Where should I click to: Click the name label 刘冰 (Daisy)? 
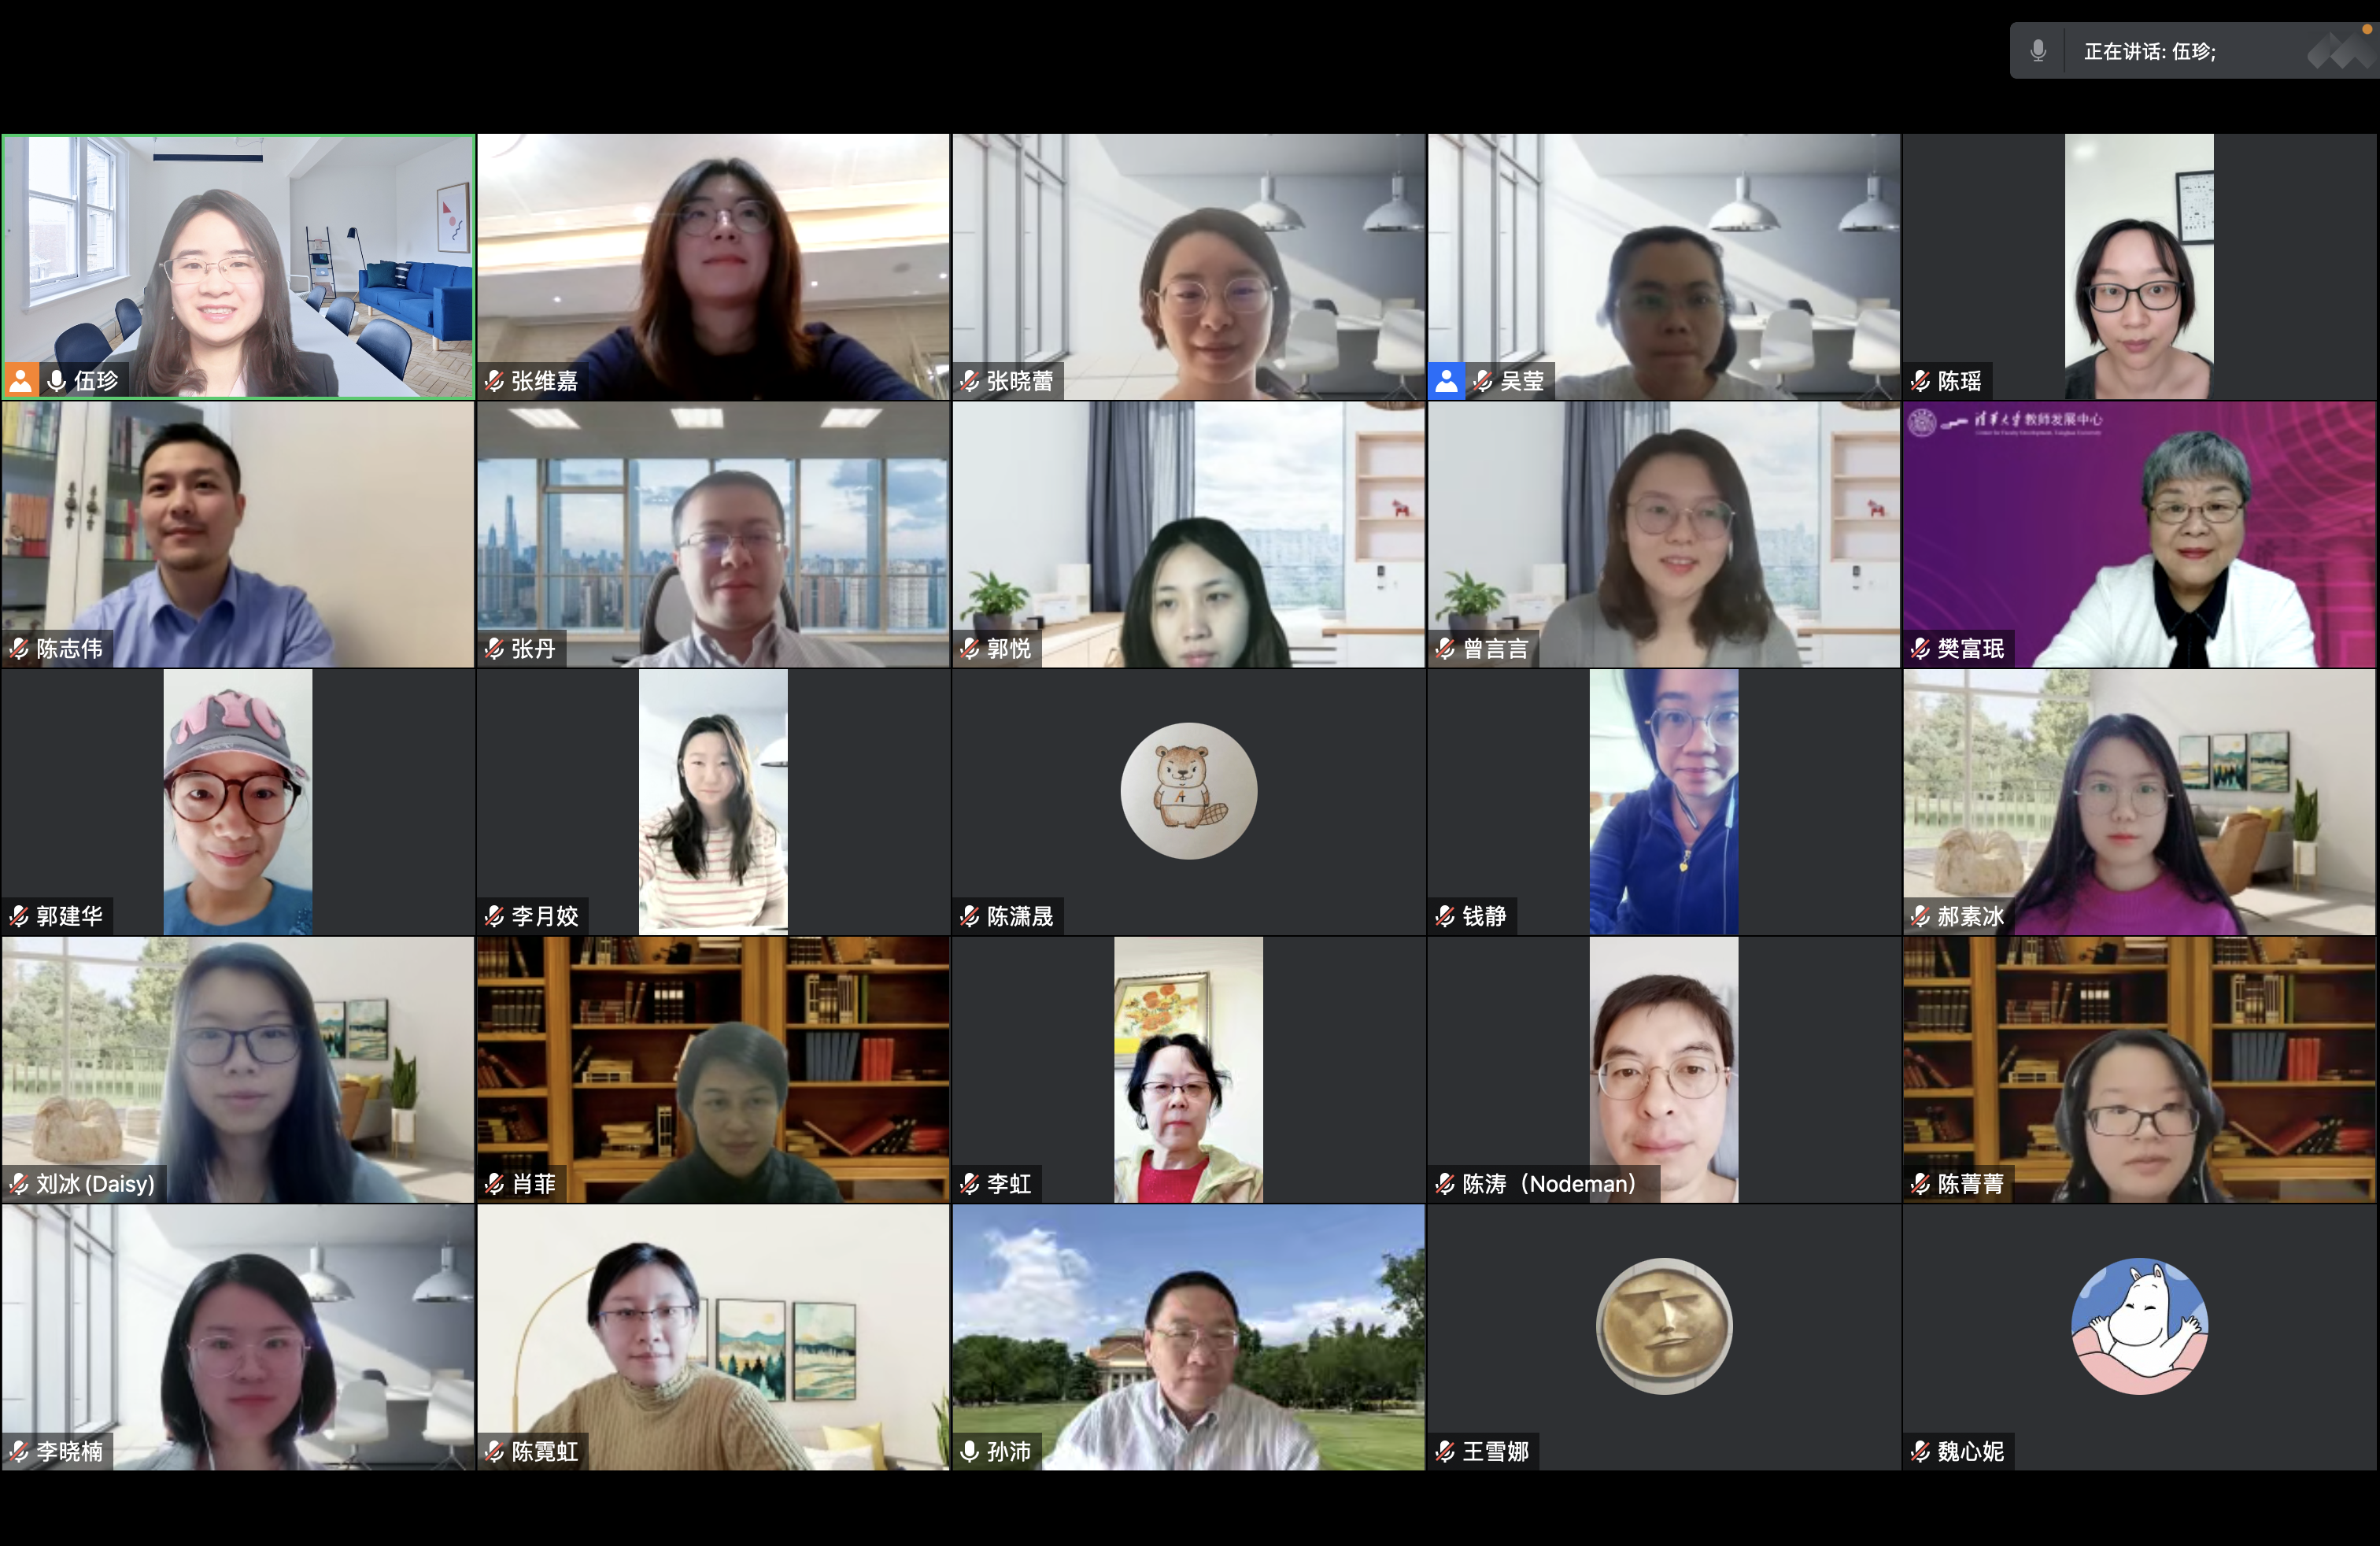[95, 1184]
